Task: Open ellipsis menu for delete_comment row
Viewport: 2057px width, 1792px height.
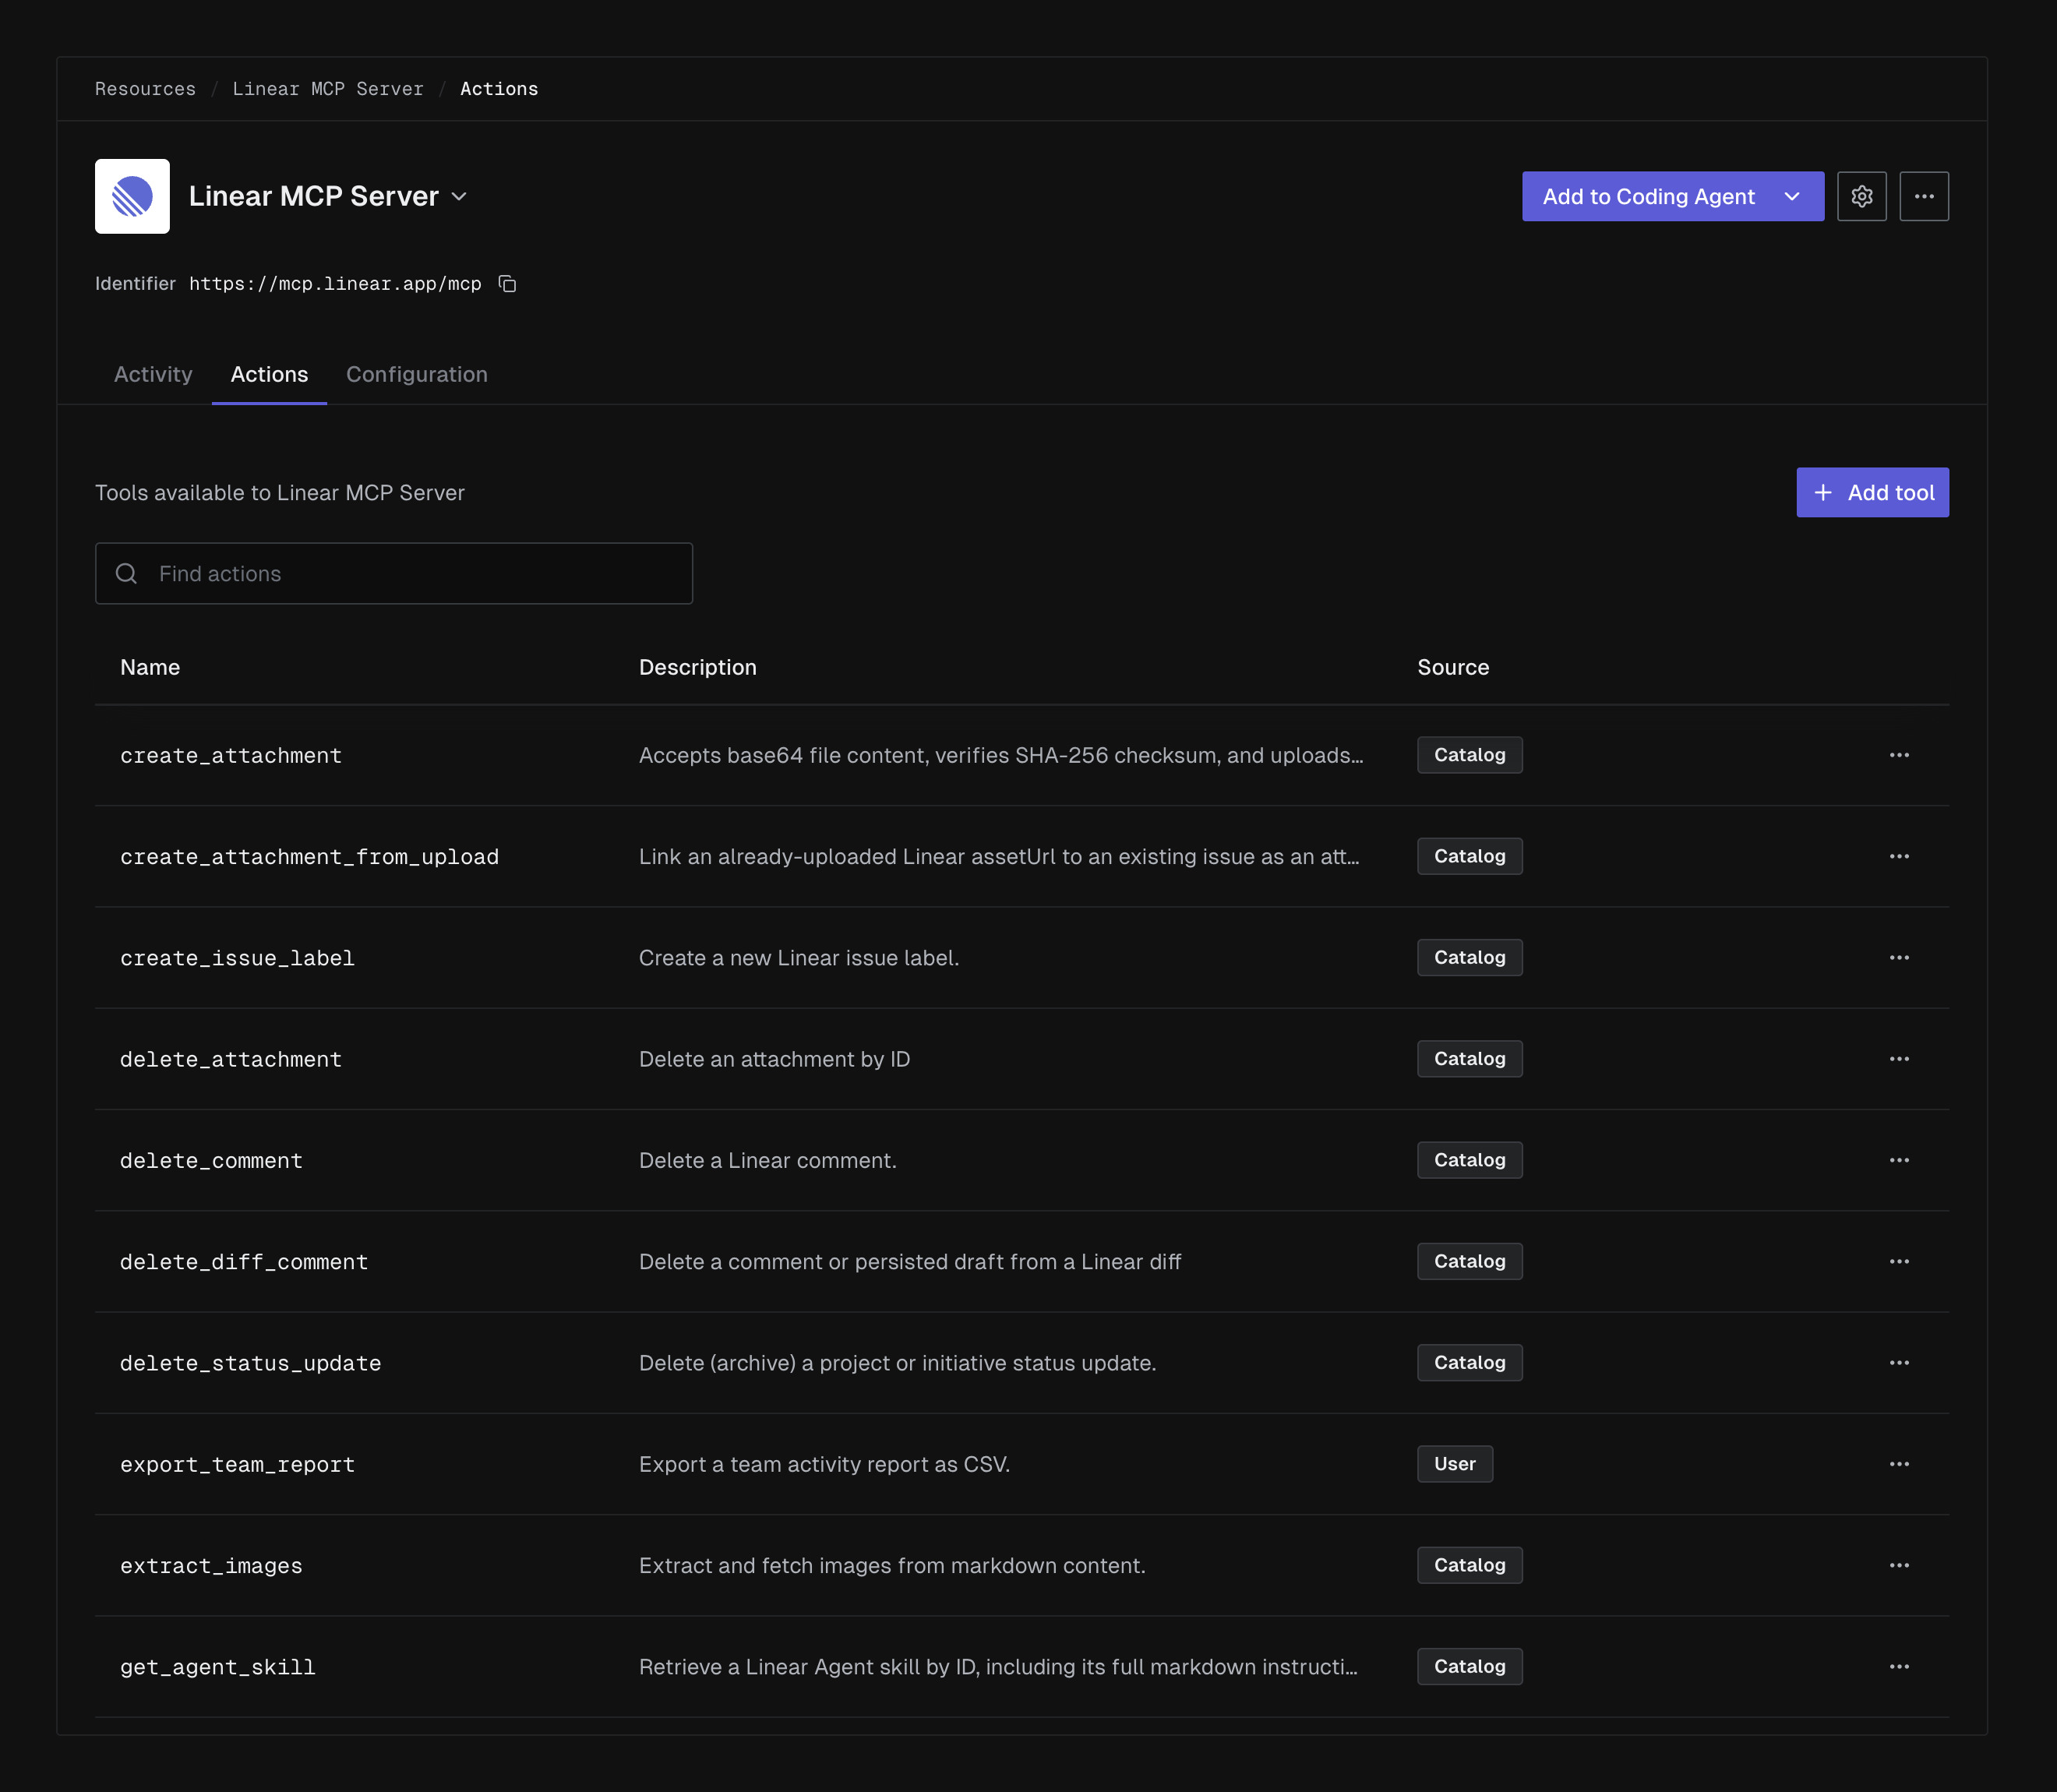Action: (x=1899, y=1160)
